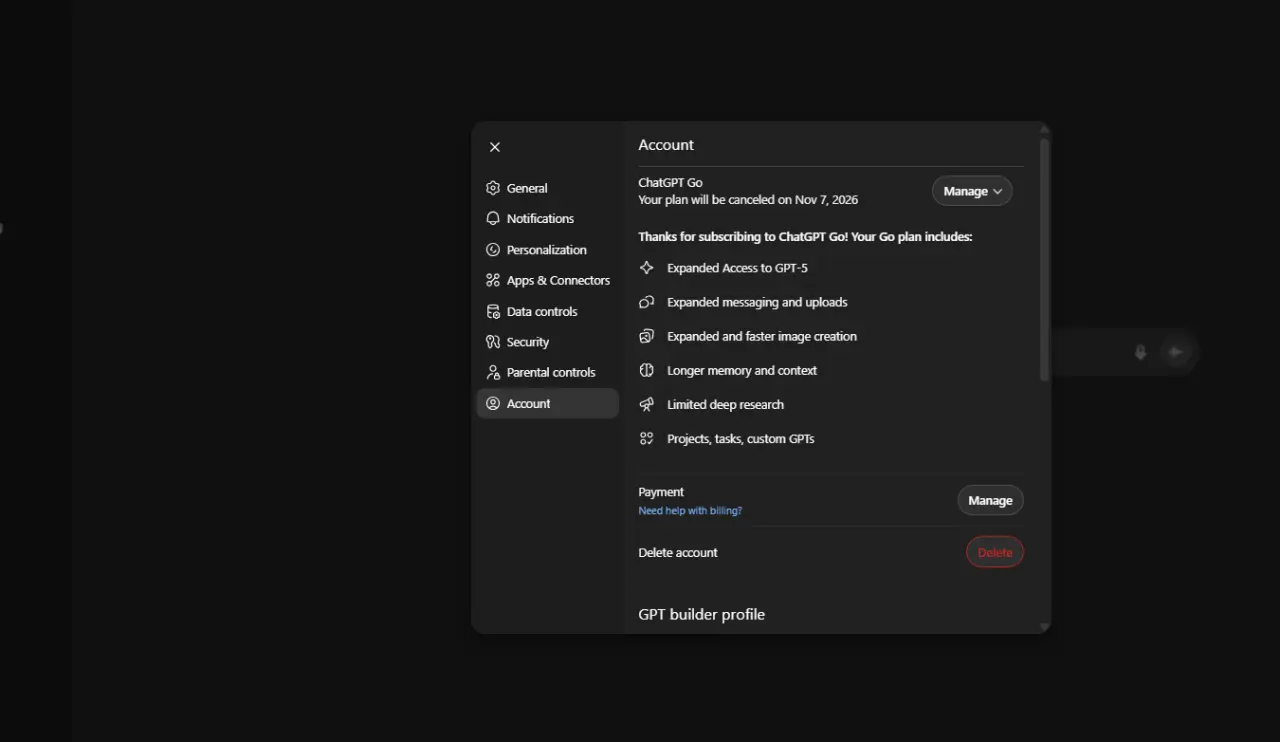Go to Apps & Connectors settings

pyautogui.click(x=548, y=280)
